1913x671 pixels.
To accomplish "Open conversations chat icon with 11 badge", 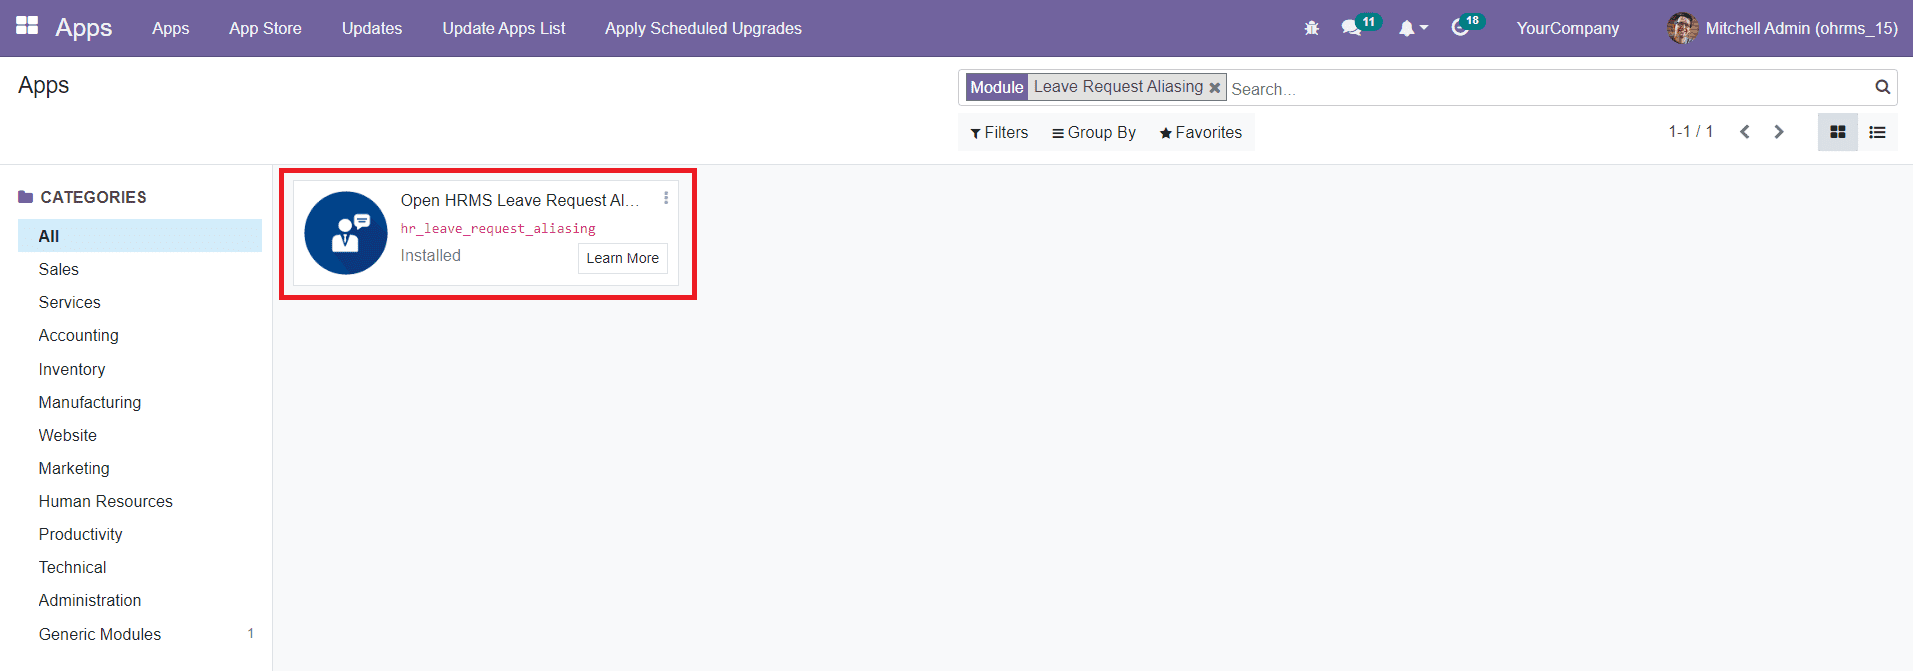I will (x=1352, y=28).
